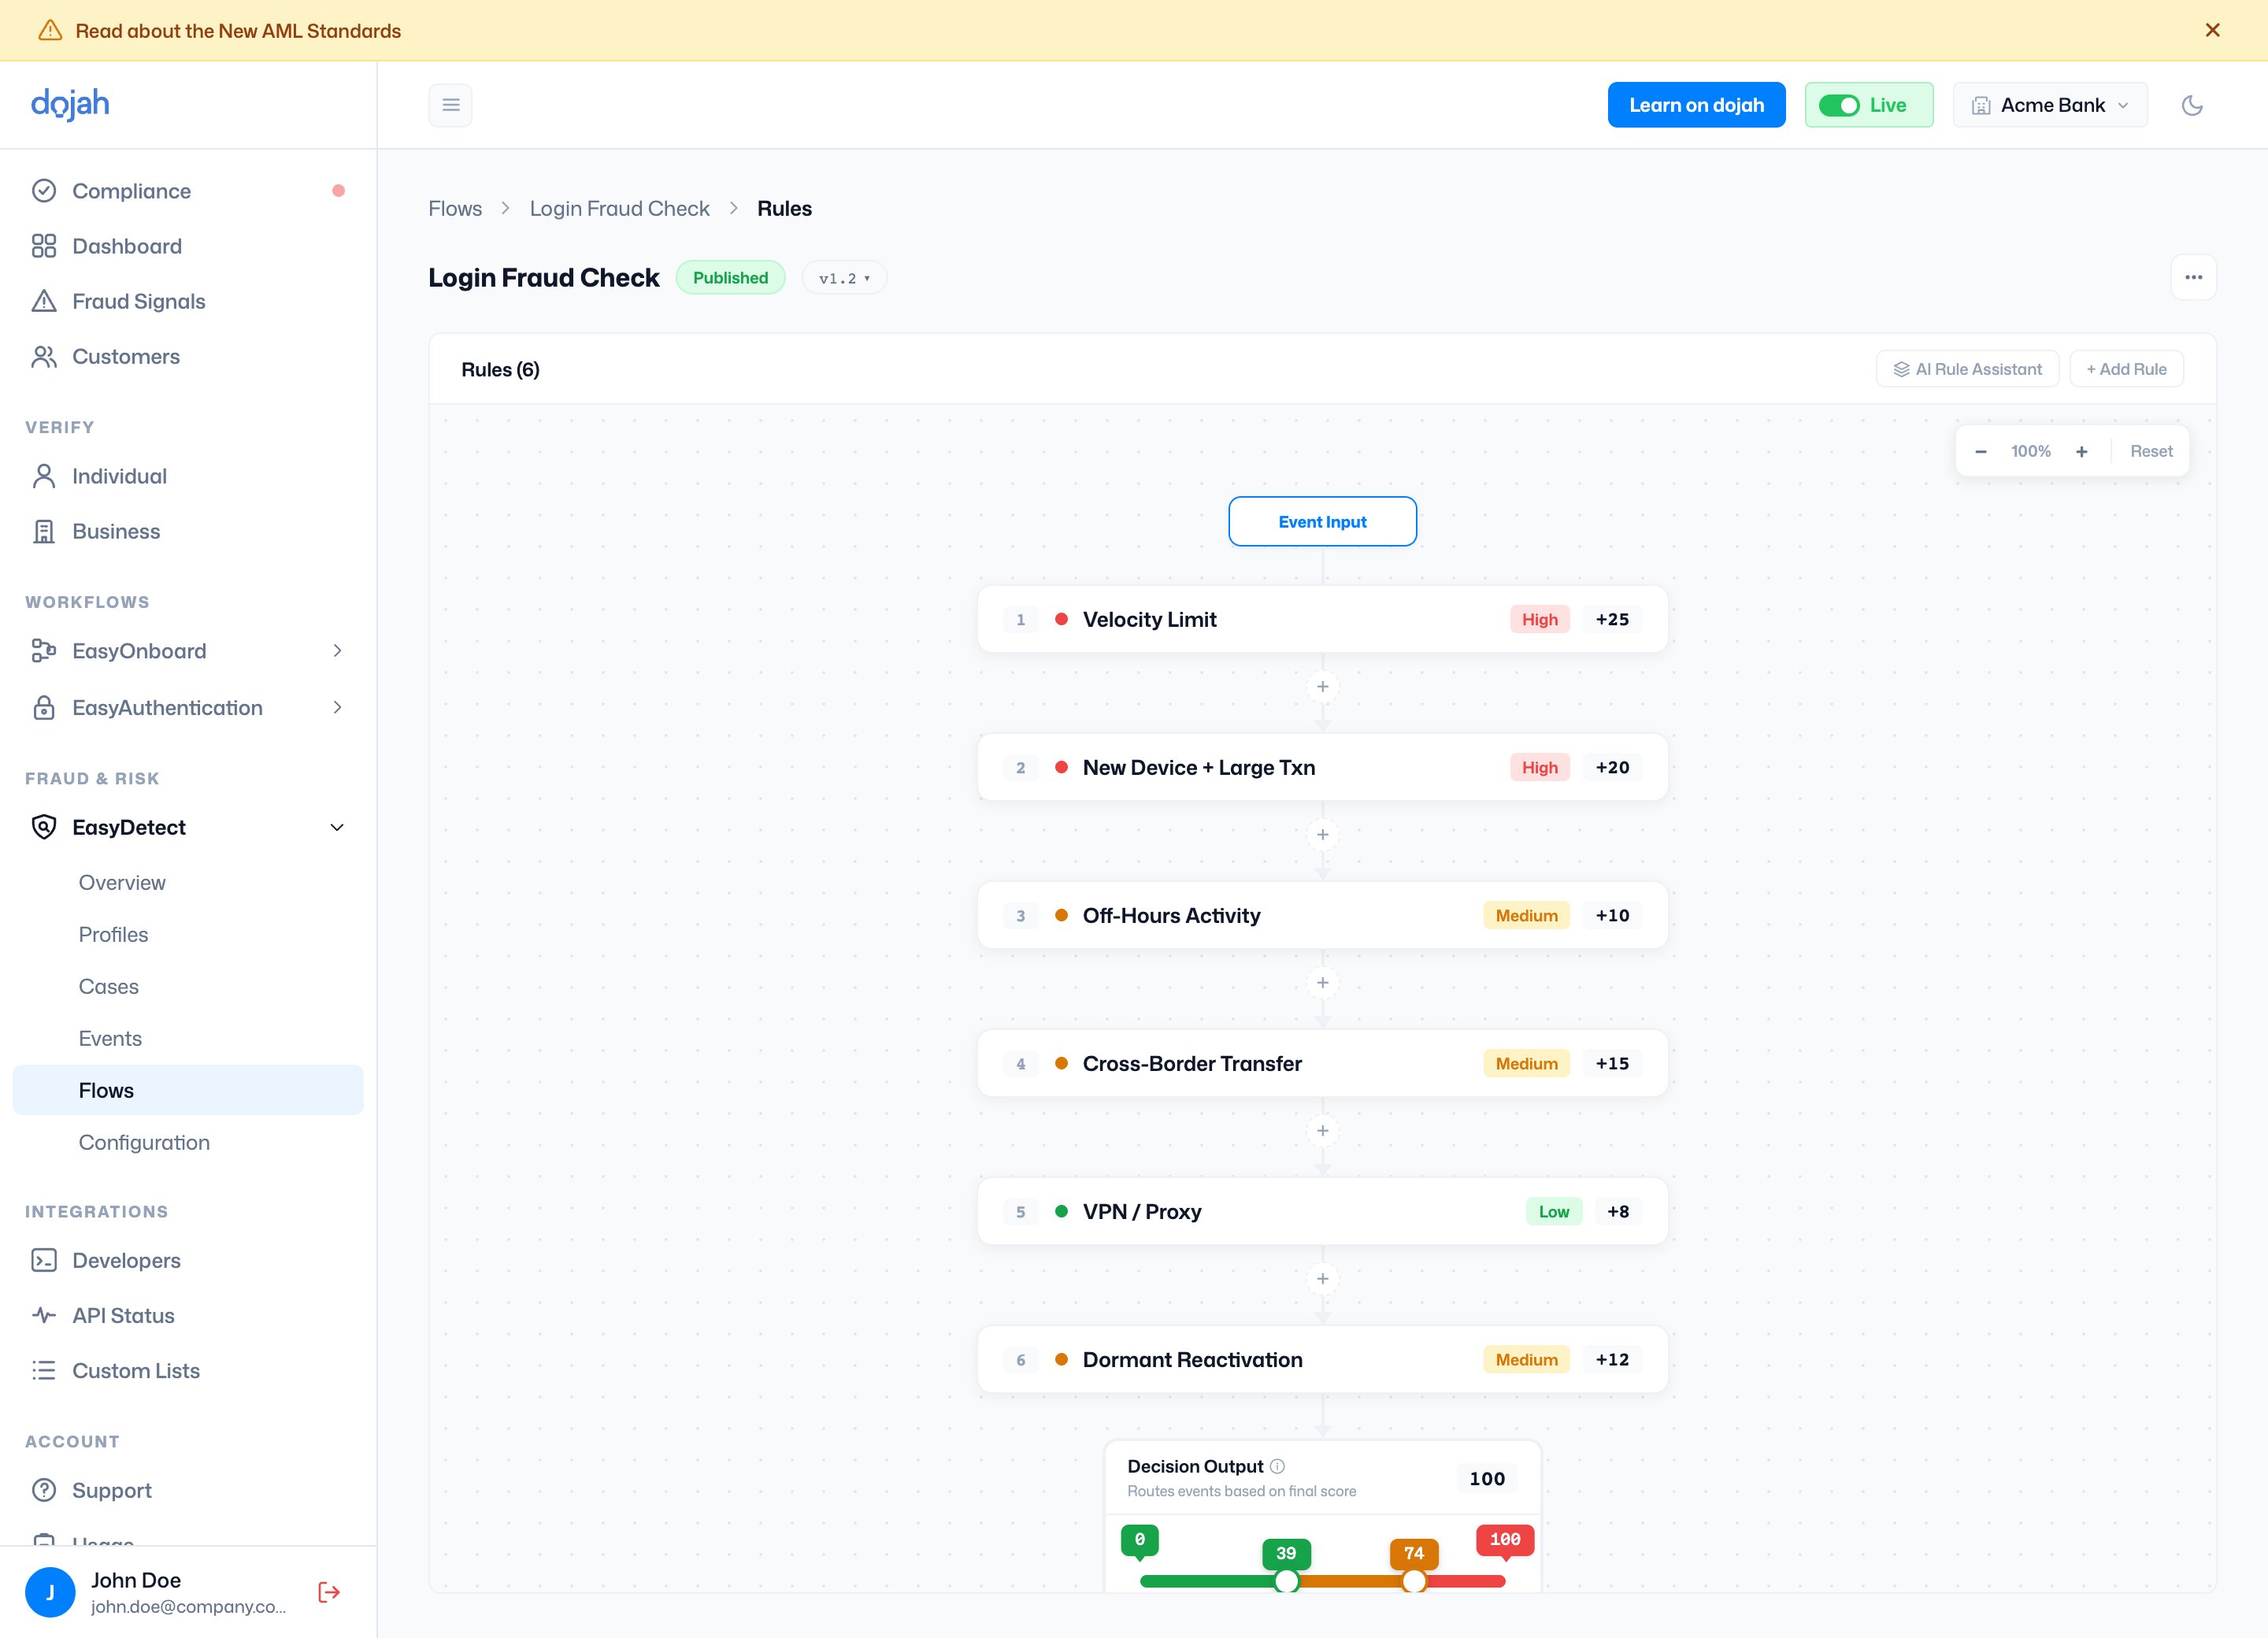Click the Published status badge
Viewport: 2268px width, 1638px height.
[730, 278]
